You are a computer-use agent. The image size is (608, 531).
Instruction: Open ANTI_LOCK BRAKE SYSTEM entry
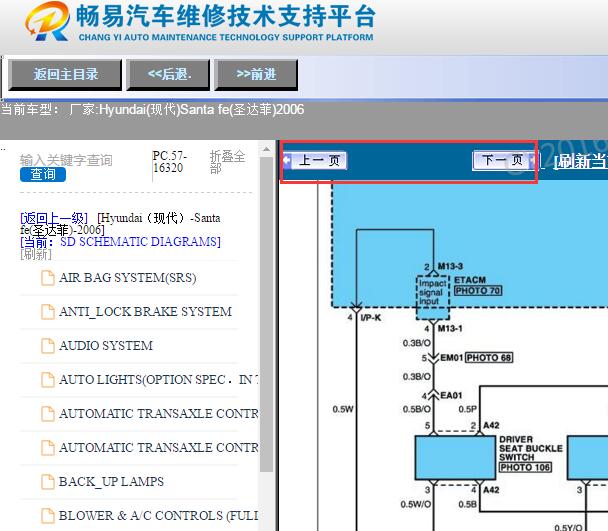[145, 311]
